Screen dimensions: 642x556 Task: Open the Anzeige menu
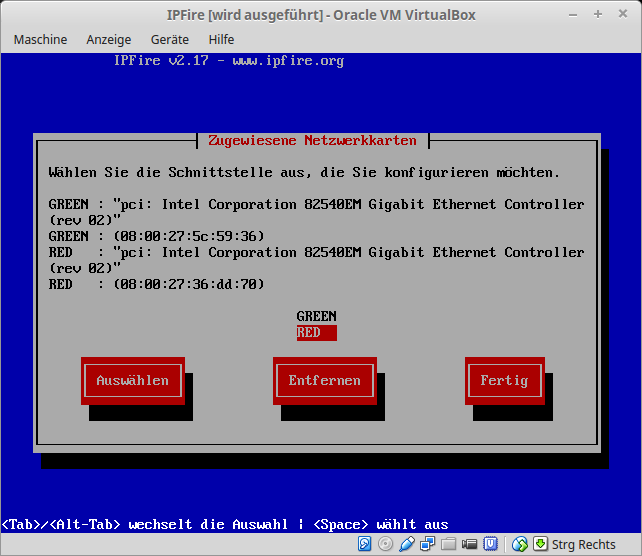tap(109, 39)
